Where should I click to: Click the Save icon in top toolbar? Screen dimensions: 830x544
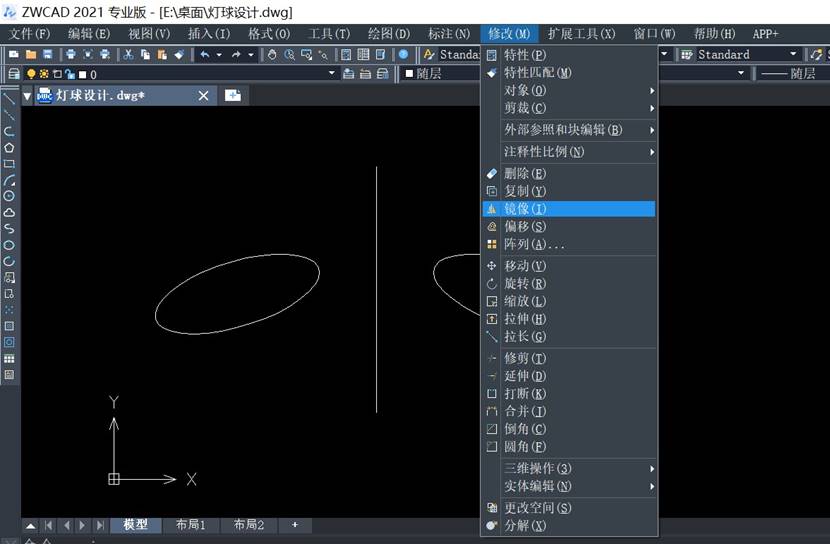[47, 54]
